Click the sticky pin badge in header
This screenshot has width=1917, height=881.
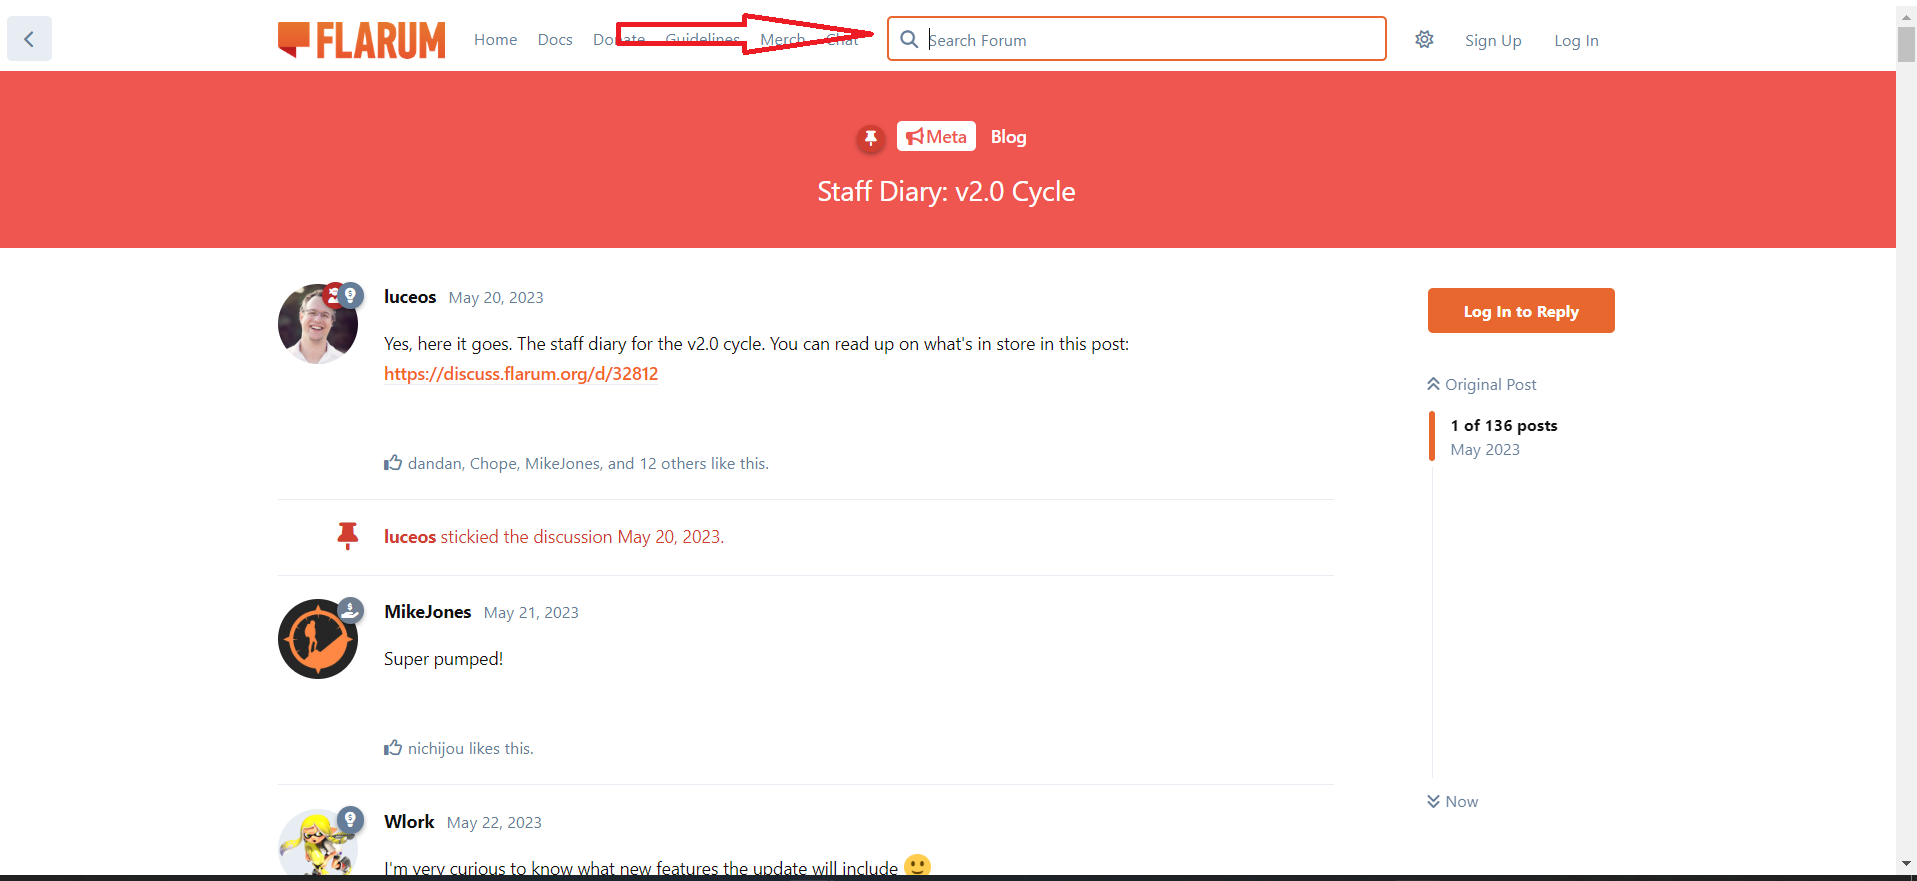[871, 137]
